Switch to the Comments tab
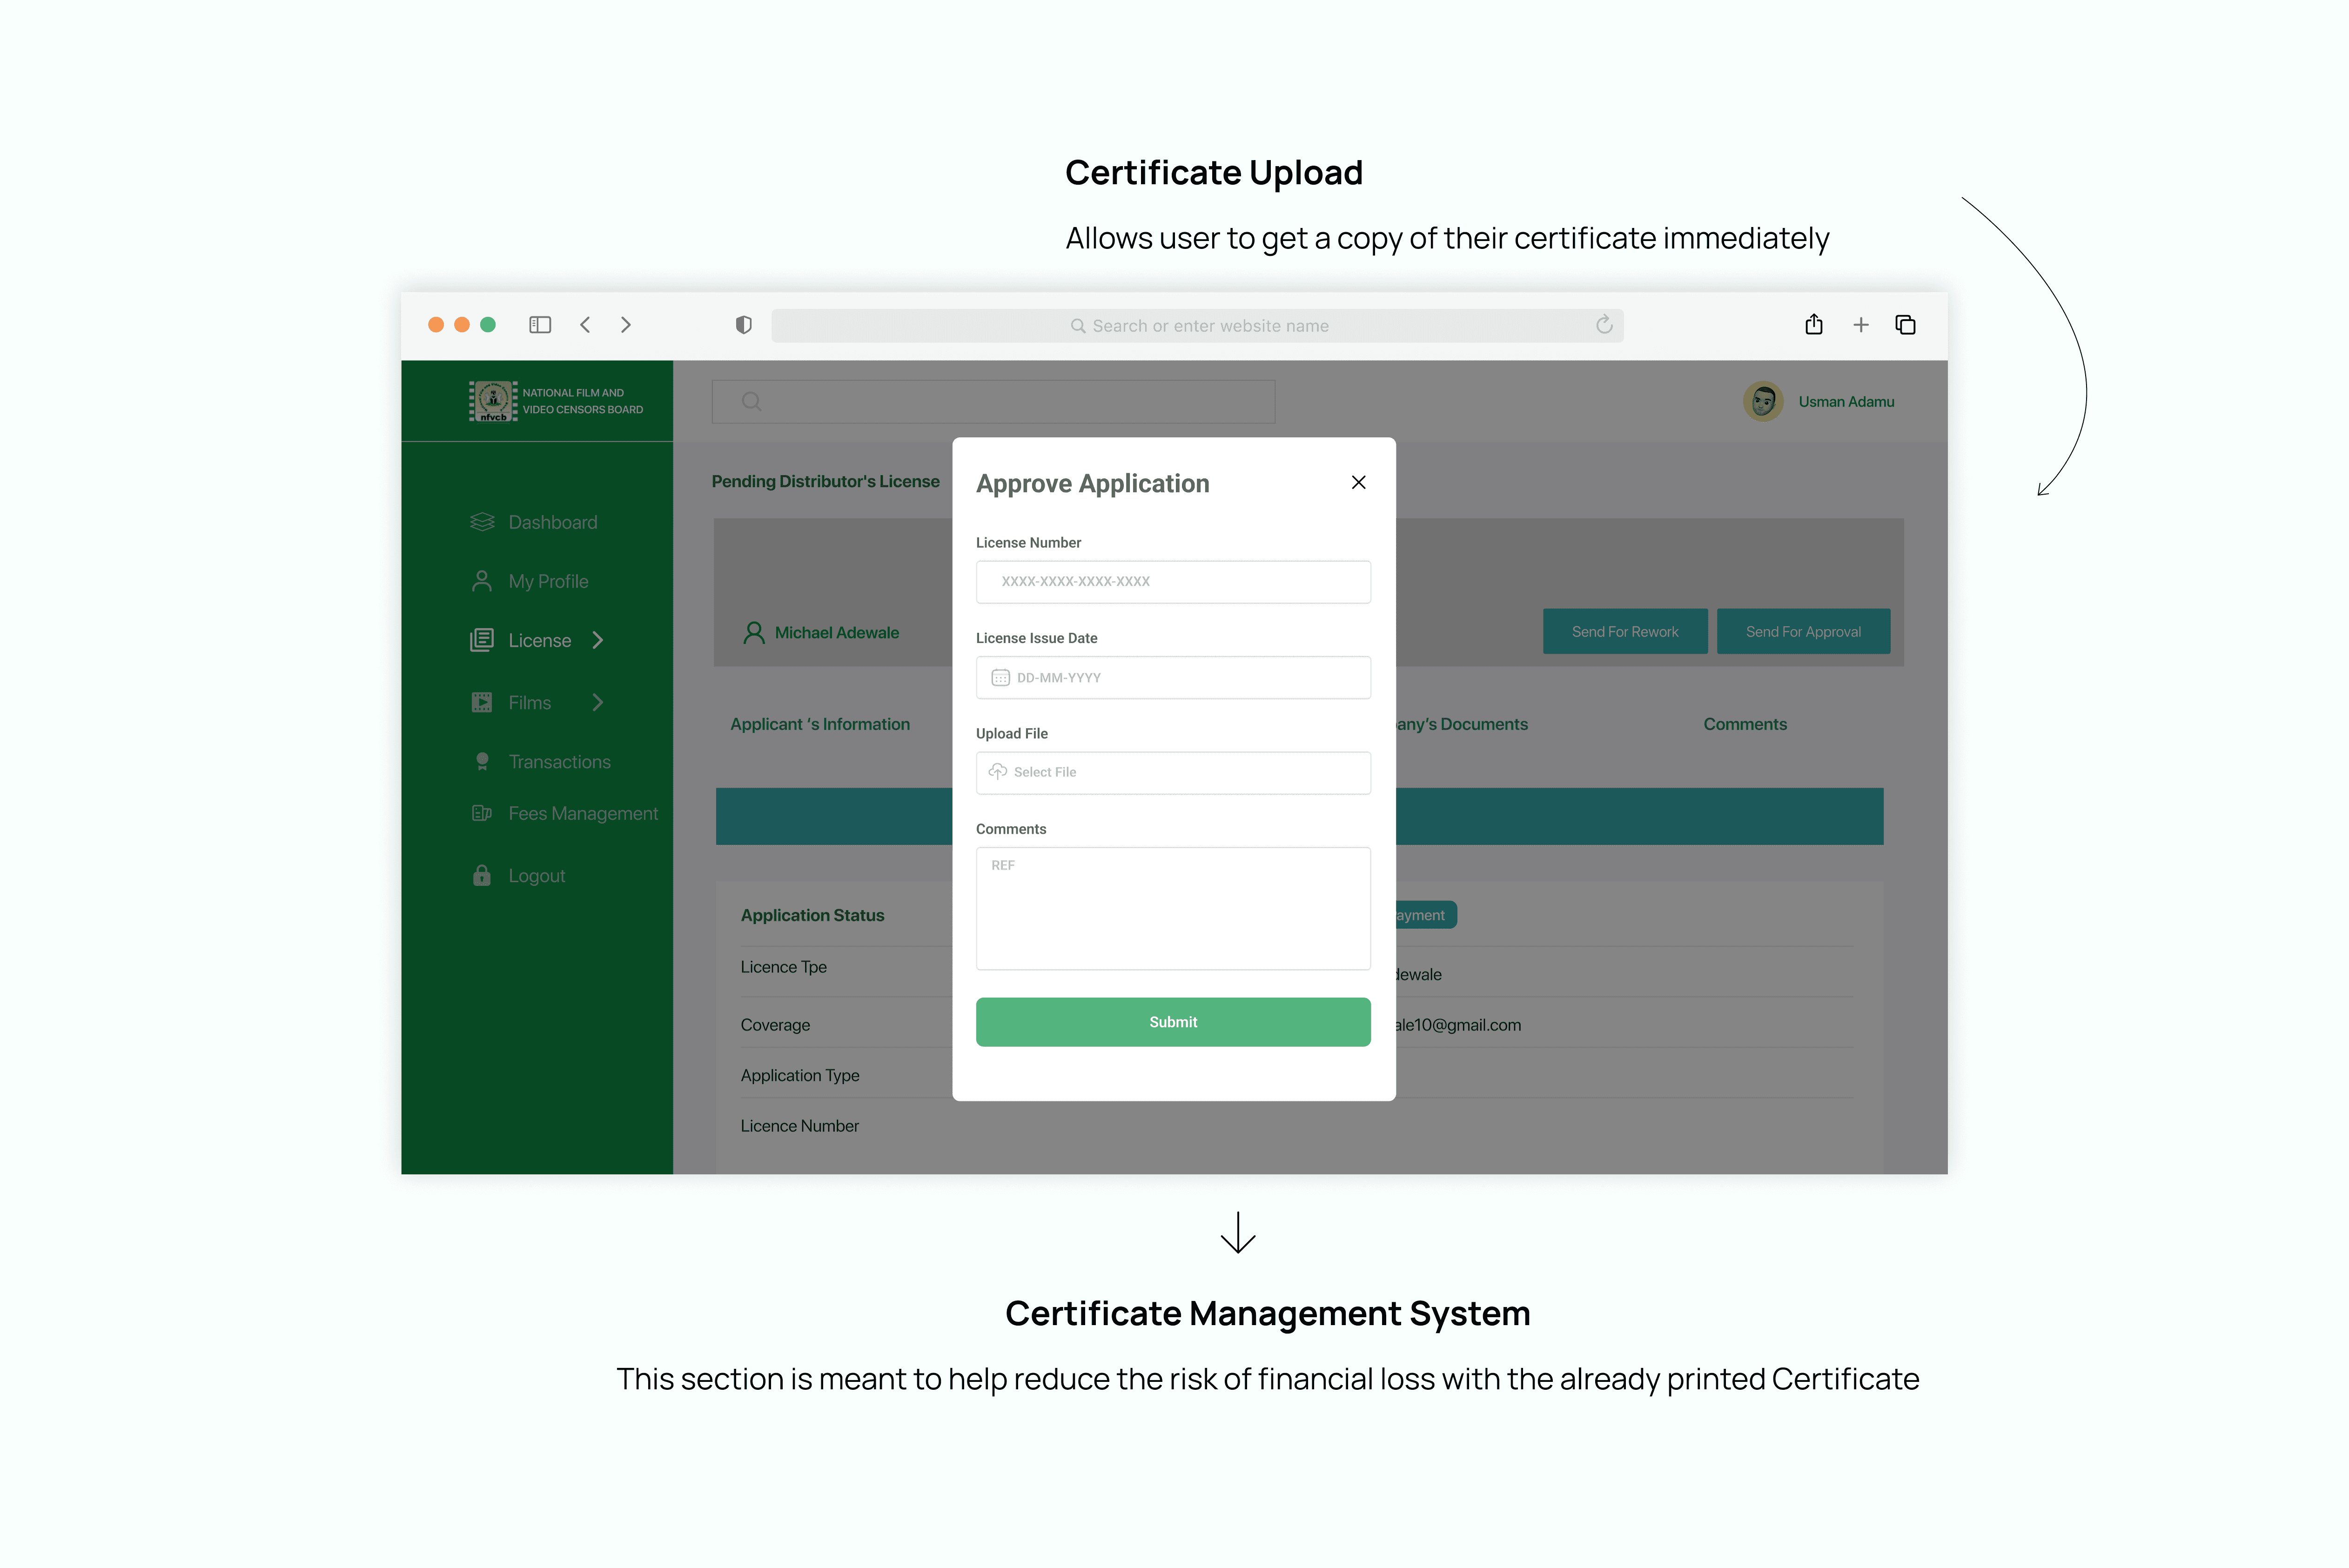 (x=1744, y=723)
